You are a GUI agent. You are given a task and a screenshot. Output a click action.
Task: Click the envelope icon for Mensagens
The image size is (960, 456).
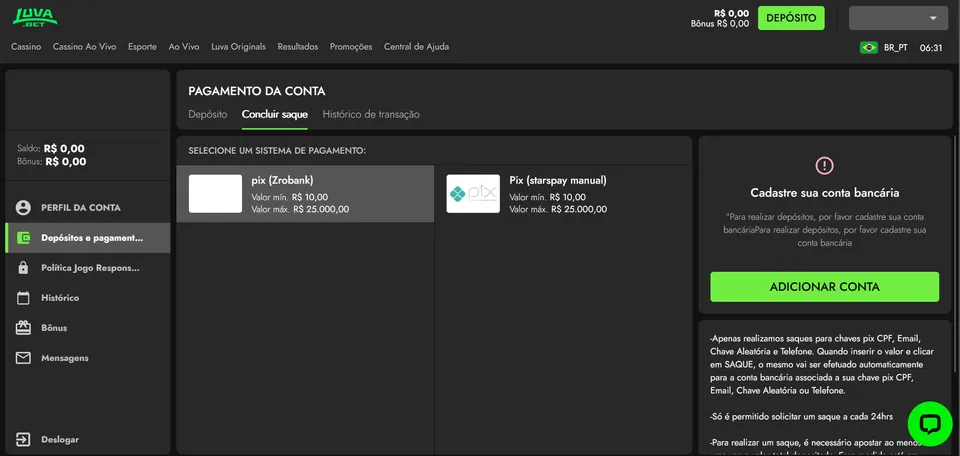tap(23, 358)
